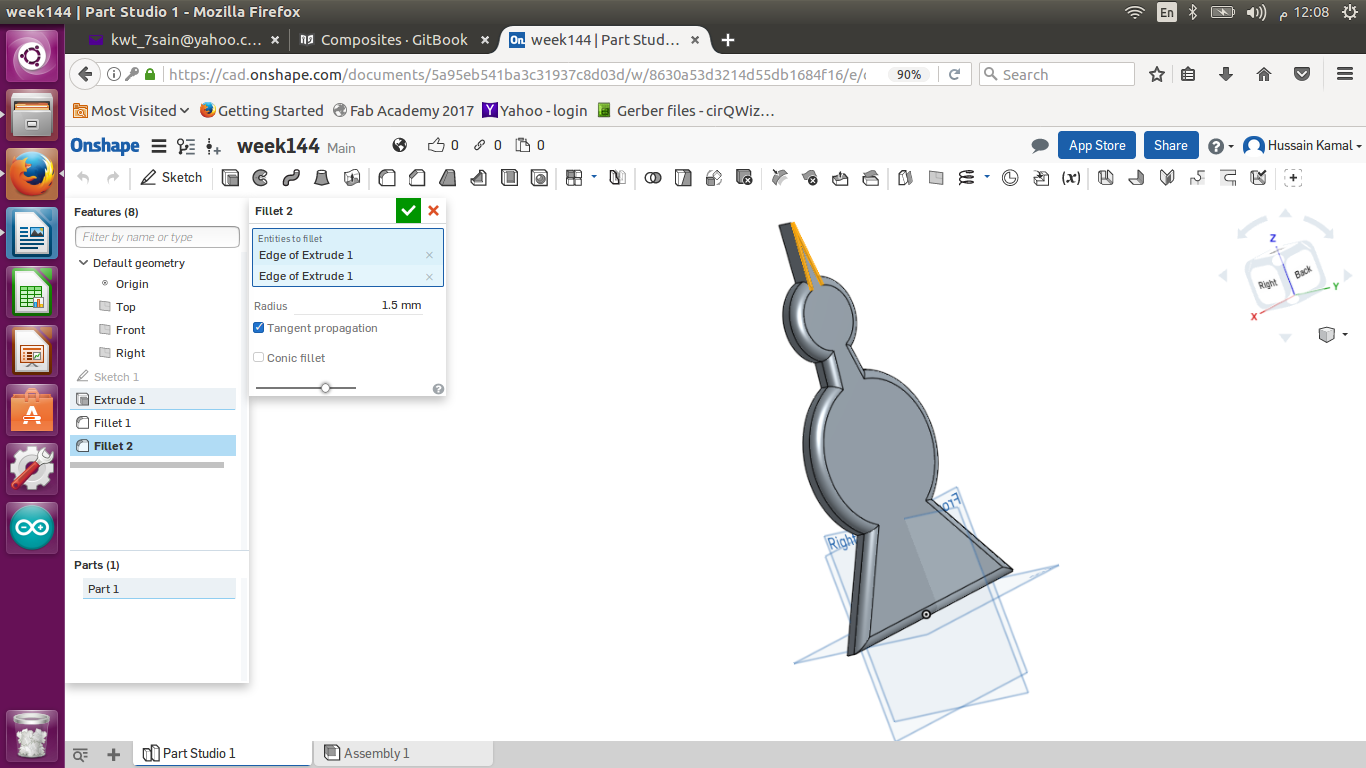Select the Revolve tool
This screenshot has width=1366, height=768.
pos(260,178)
